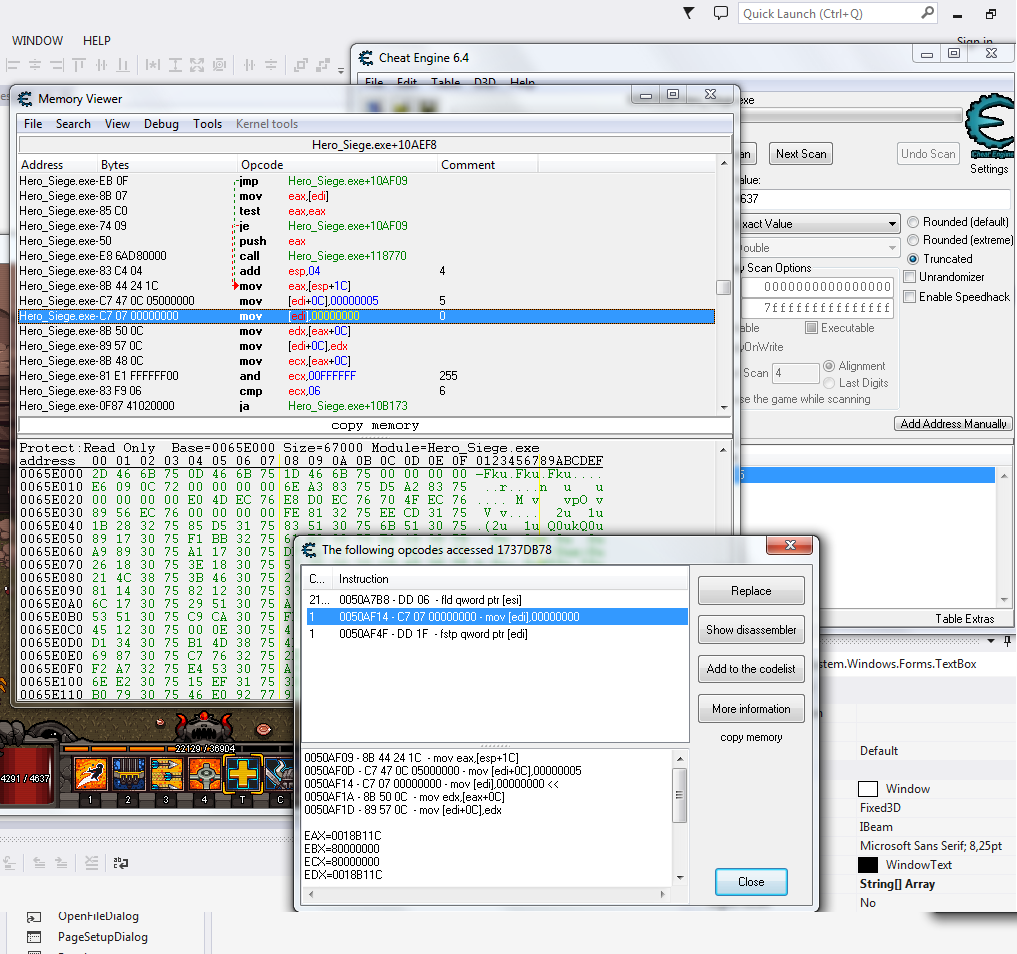1017x954 pixels.
Task: Open Debug menu in Memory Viewer
Action: coord(162,124)
